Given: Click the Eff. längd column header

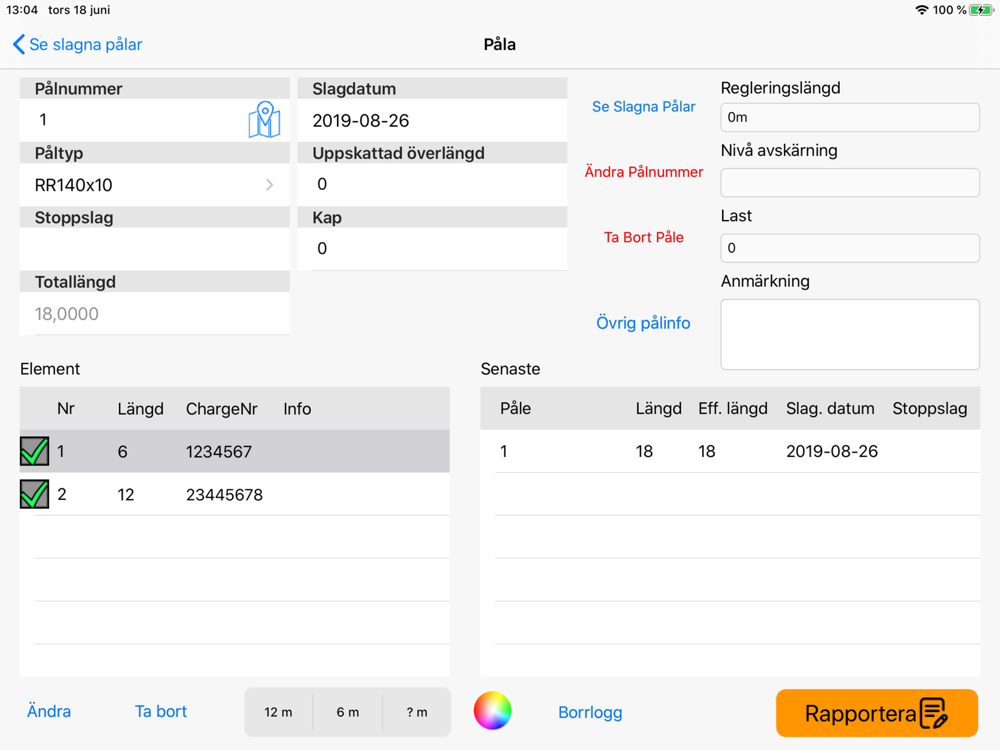Looking at the screenshot, I should point(733,408).
